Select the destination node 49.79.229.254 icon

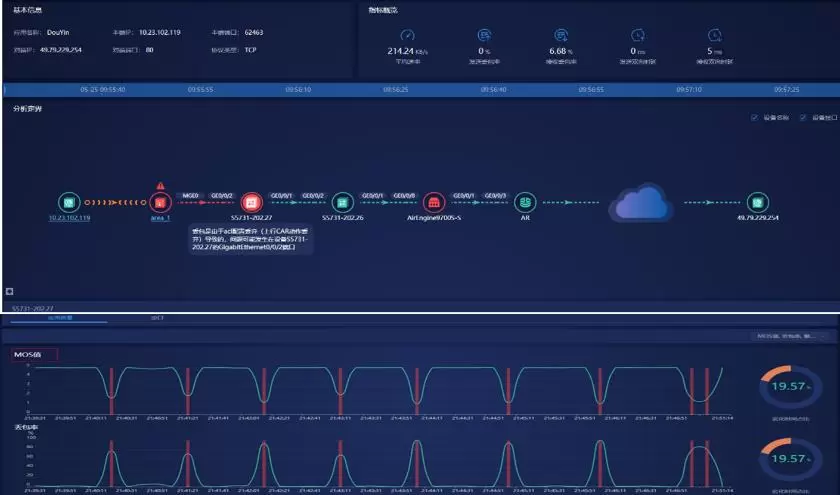click(758, 202)
